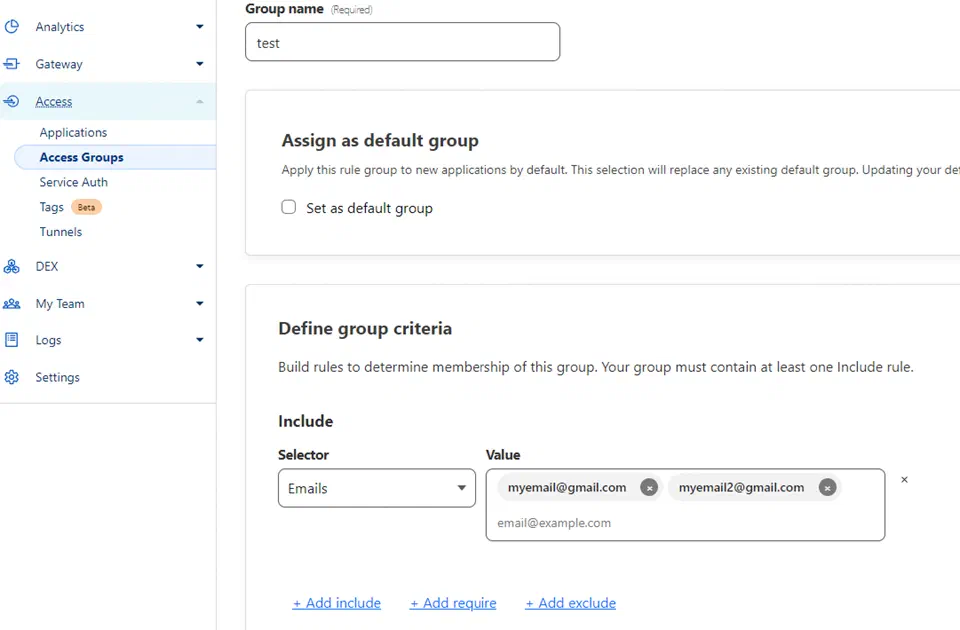Screen dimensions: 960x630
Task: Collapse the Access menu
Action: 200,101
